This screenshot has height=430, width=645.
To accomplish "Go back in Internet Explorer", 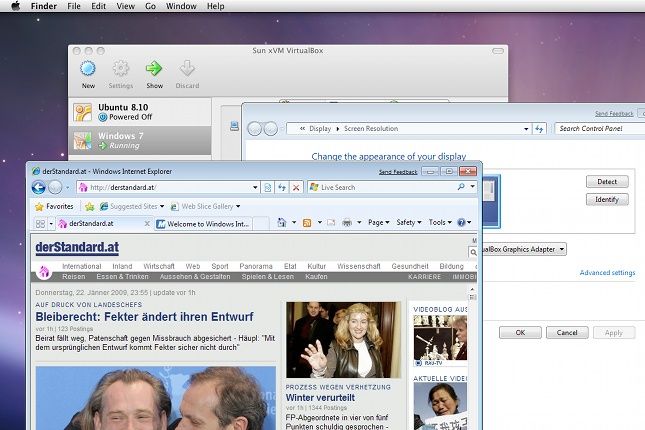I will (39, 187).
